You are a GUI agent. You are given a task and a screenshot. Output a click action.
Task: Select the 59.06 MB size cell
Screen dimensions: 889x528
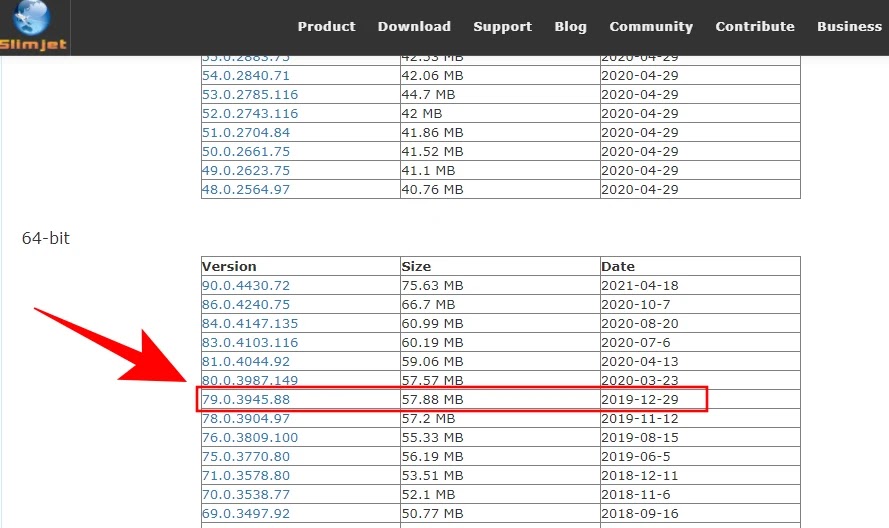(500, 361)
